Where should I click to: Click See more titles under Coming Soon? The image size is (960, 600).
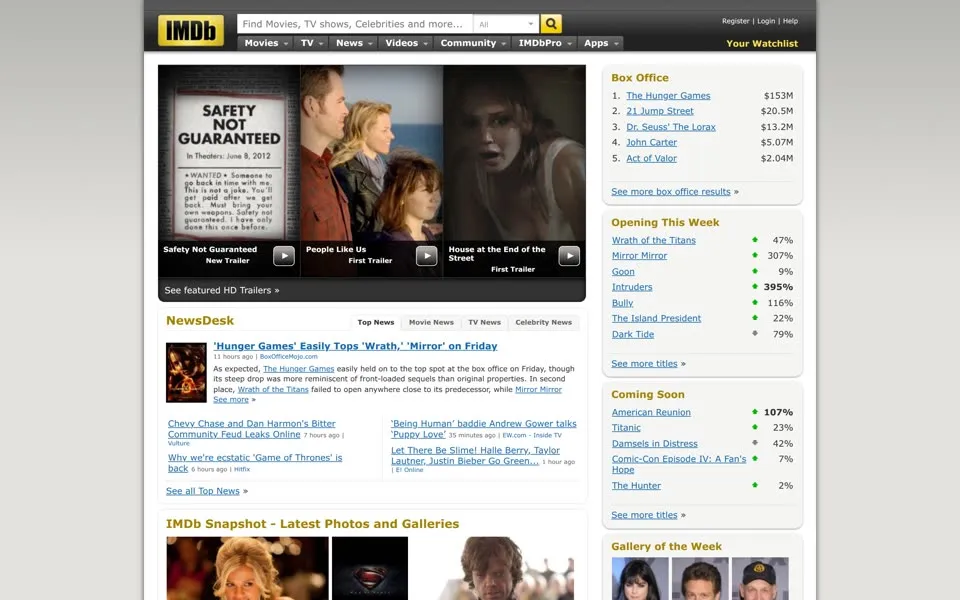(644, 515)
